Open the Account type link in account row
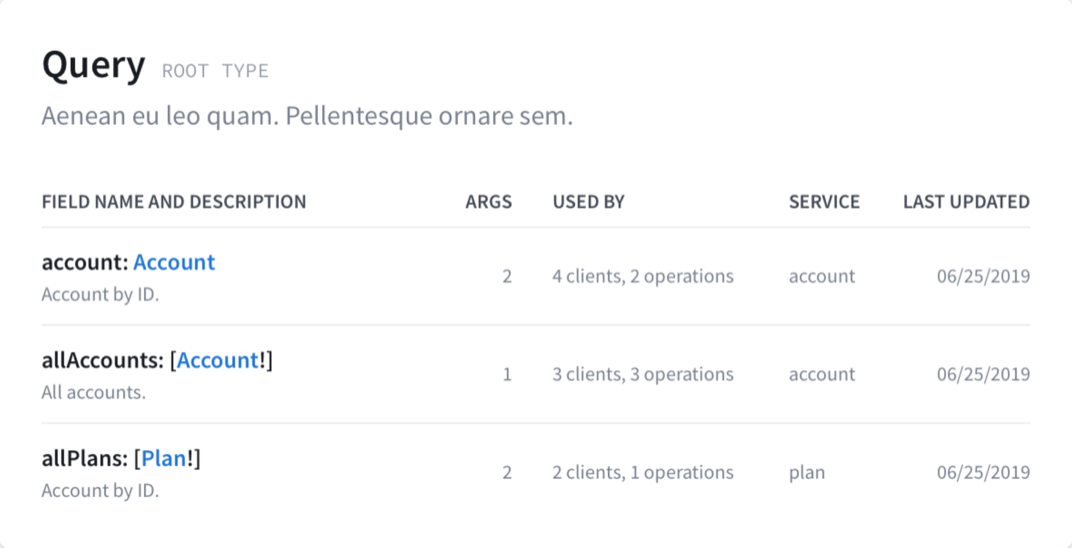The image size is (1072, 548). (174, 262)
